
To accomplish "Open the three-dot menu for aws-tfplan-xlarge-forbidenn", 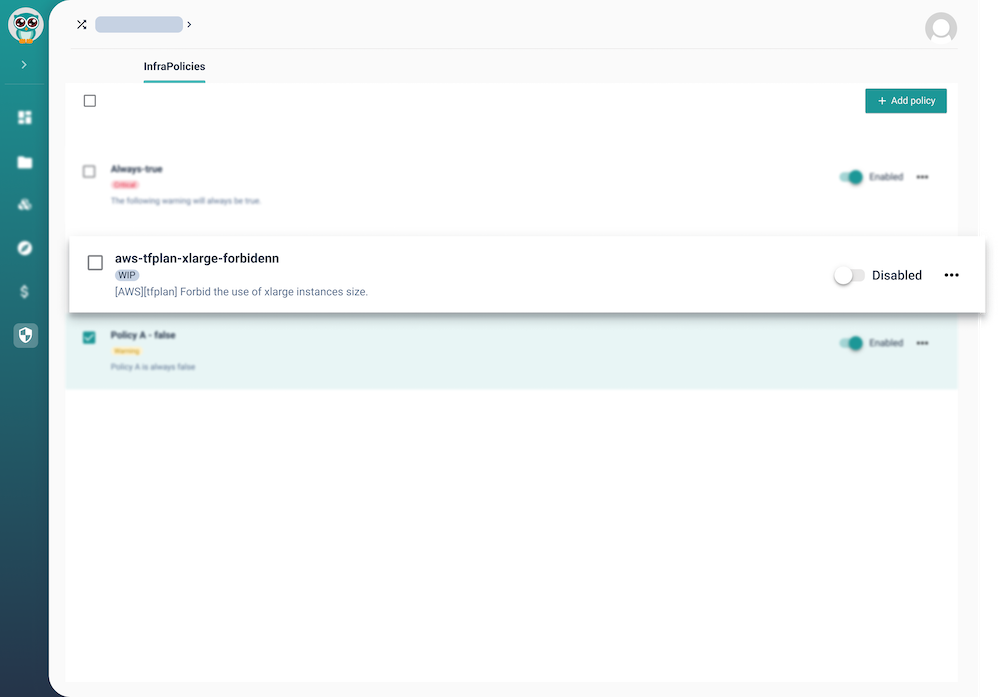I will point(951,275).
